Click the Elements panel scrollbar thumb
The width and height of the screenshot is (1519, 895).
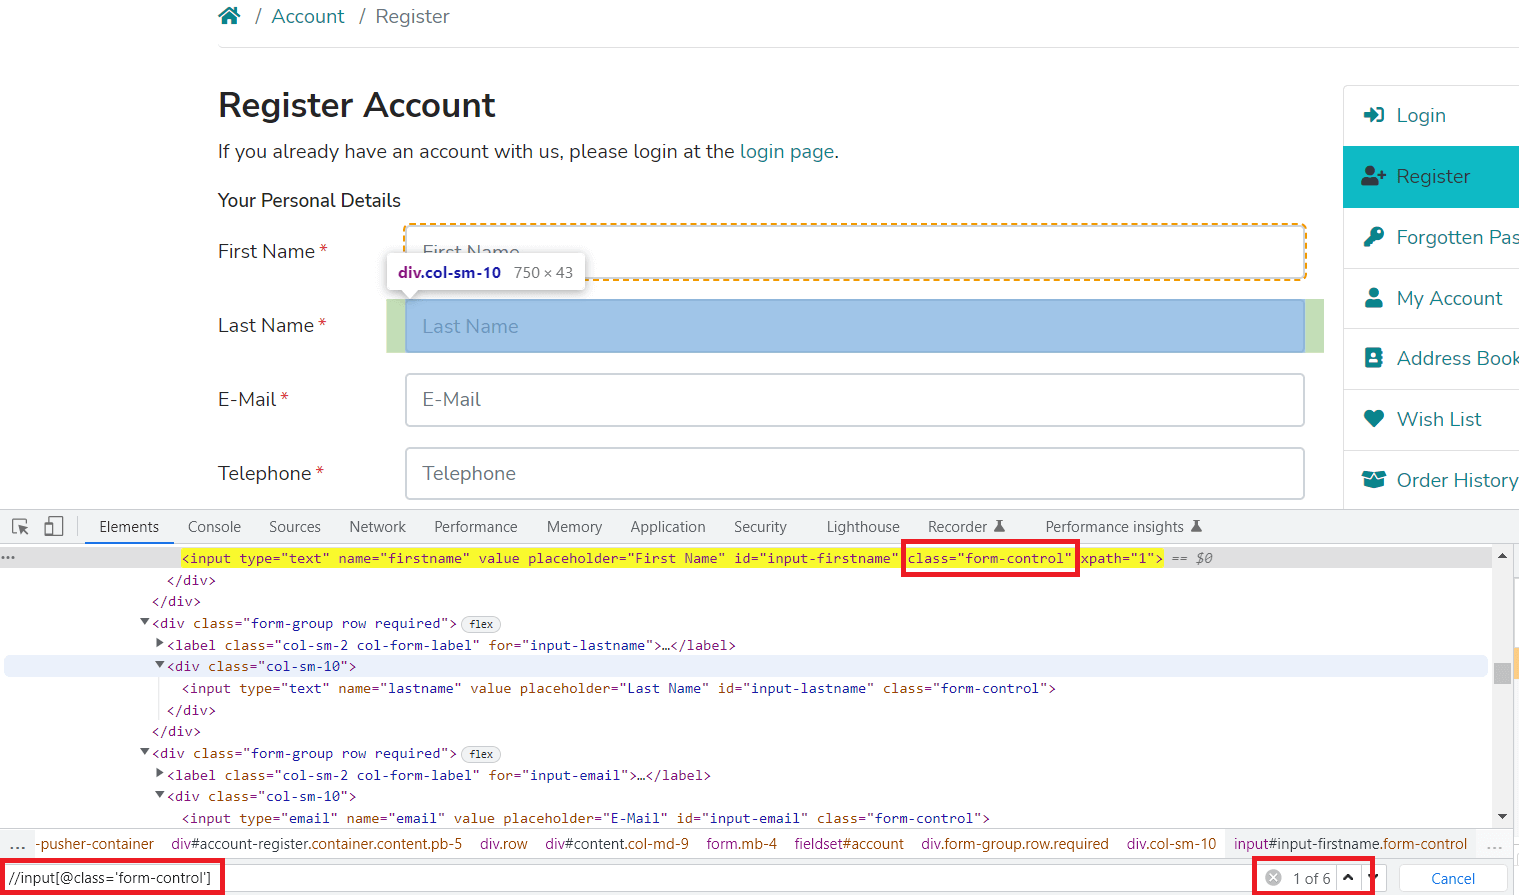[1502, 673]
